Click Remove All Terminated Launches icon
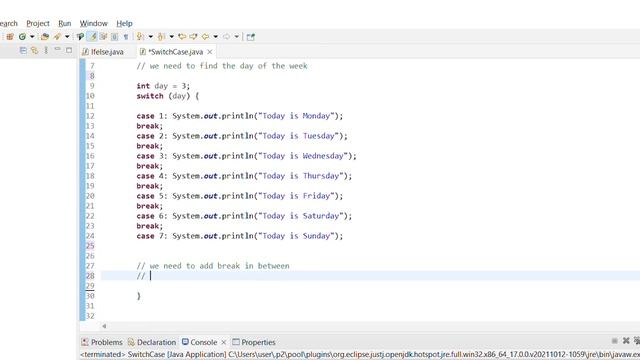Viewport: 640px width, 360px height. point(637,340)
